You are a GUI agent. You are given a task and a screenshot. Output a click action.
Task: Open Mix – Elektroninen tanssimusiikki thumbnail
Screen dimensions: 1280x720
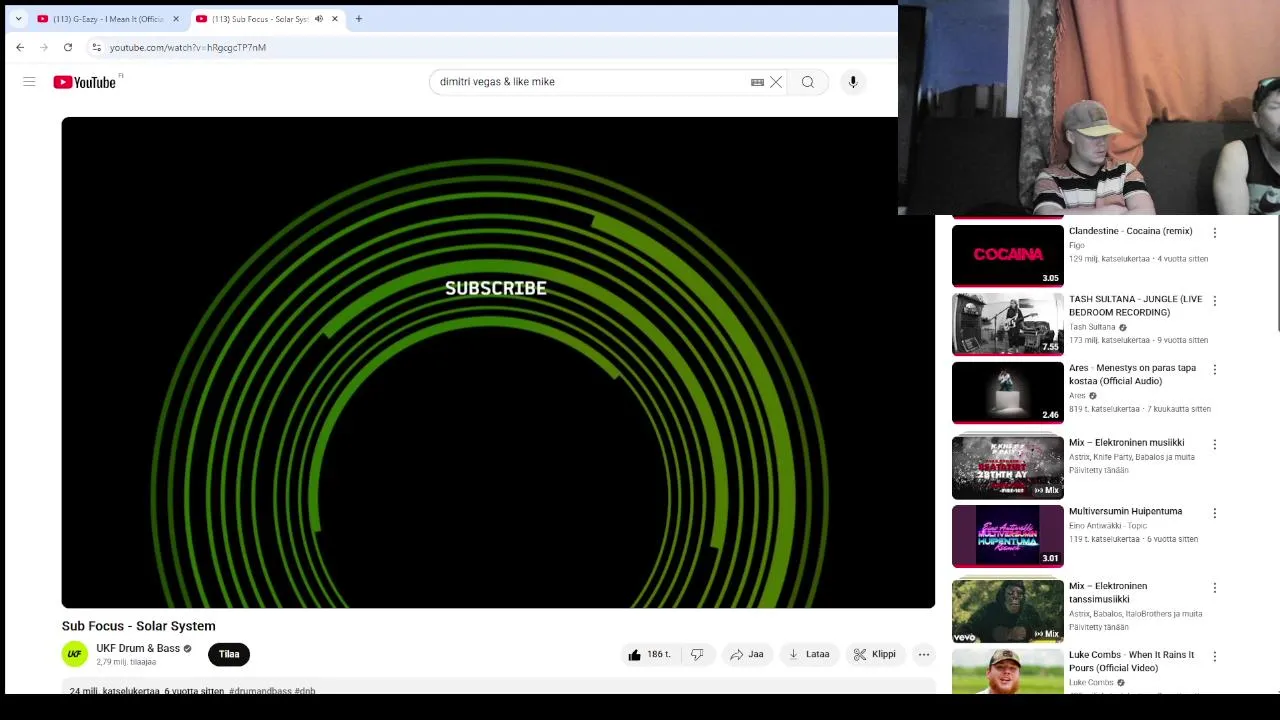click(1008, 611)
